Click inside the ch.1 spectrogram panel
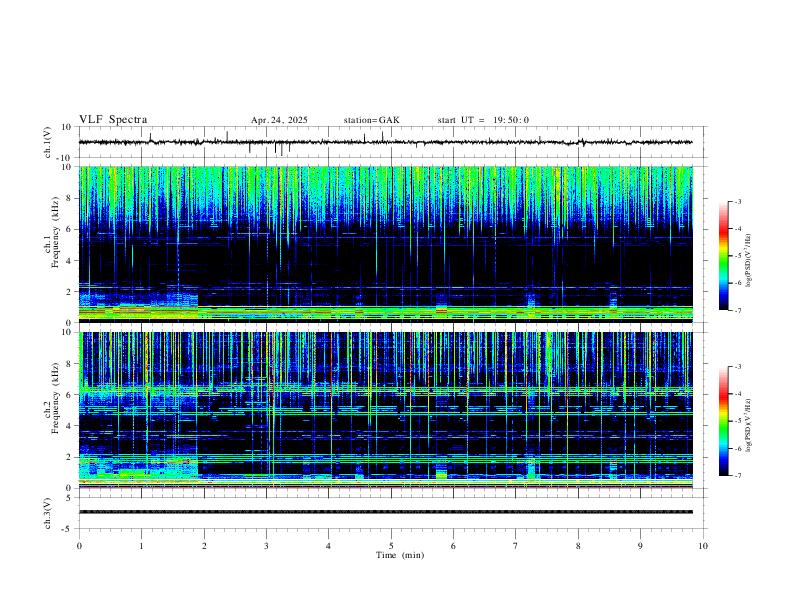 (x=385, y=244)
